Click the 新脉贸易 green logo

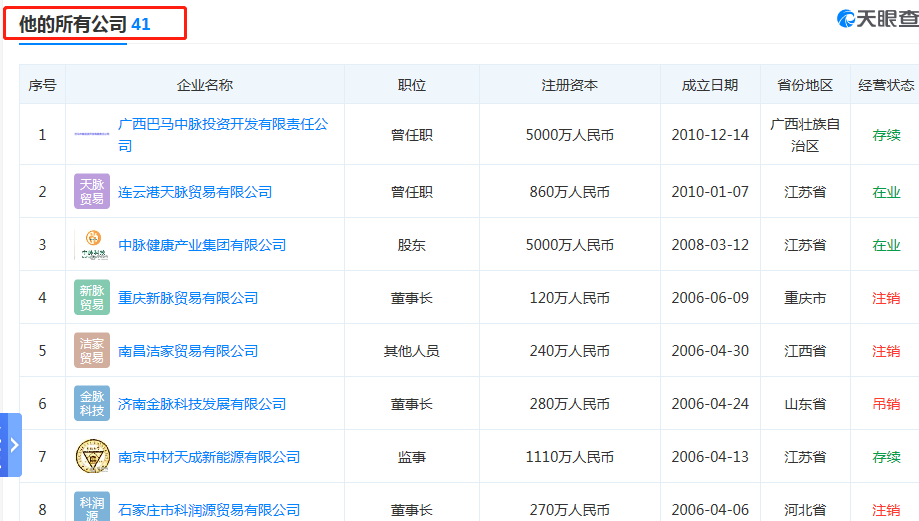click(x=92, y=297)
